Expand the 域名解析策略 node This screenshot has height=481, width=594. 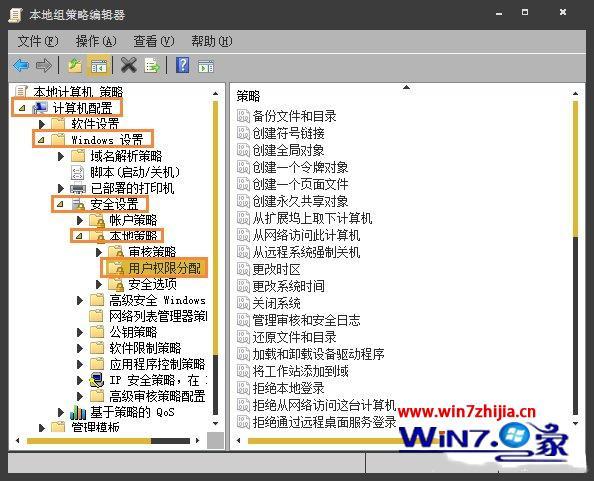61,156
